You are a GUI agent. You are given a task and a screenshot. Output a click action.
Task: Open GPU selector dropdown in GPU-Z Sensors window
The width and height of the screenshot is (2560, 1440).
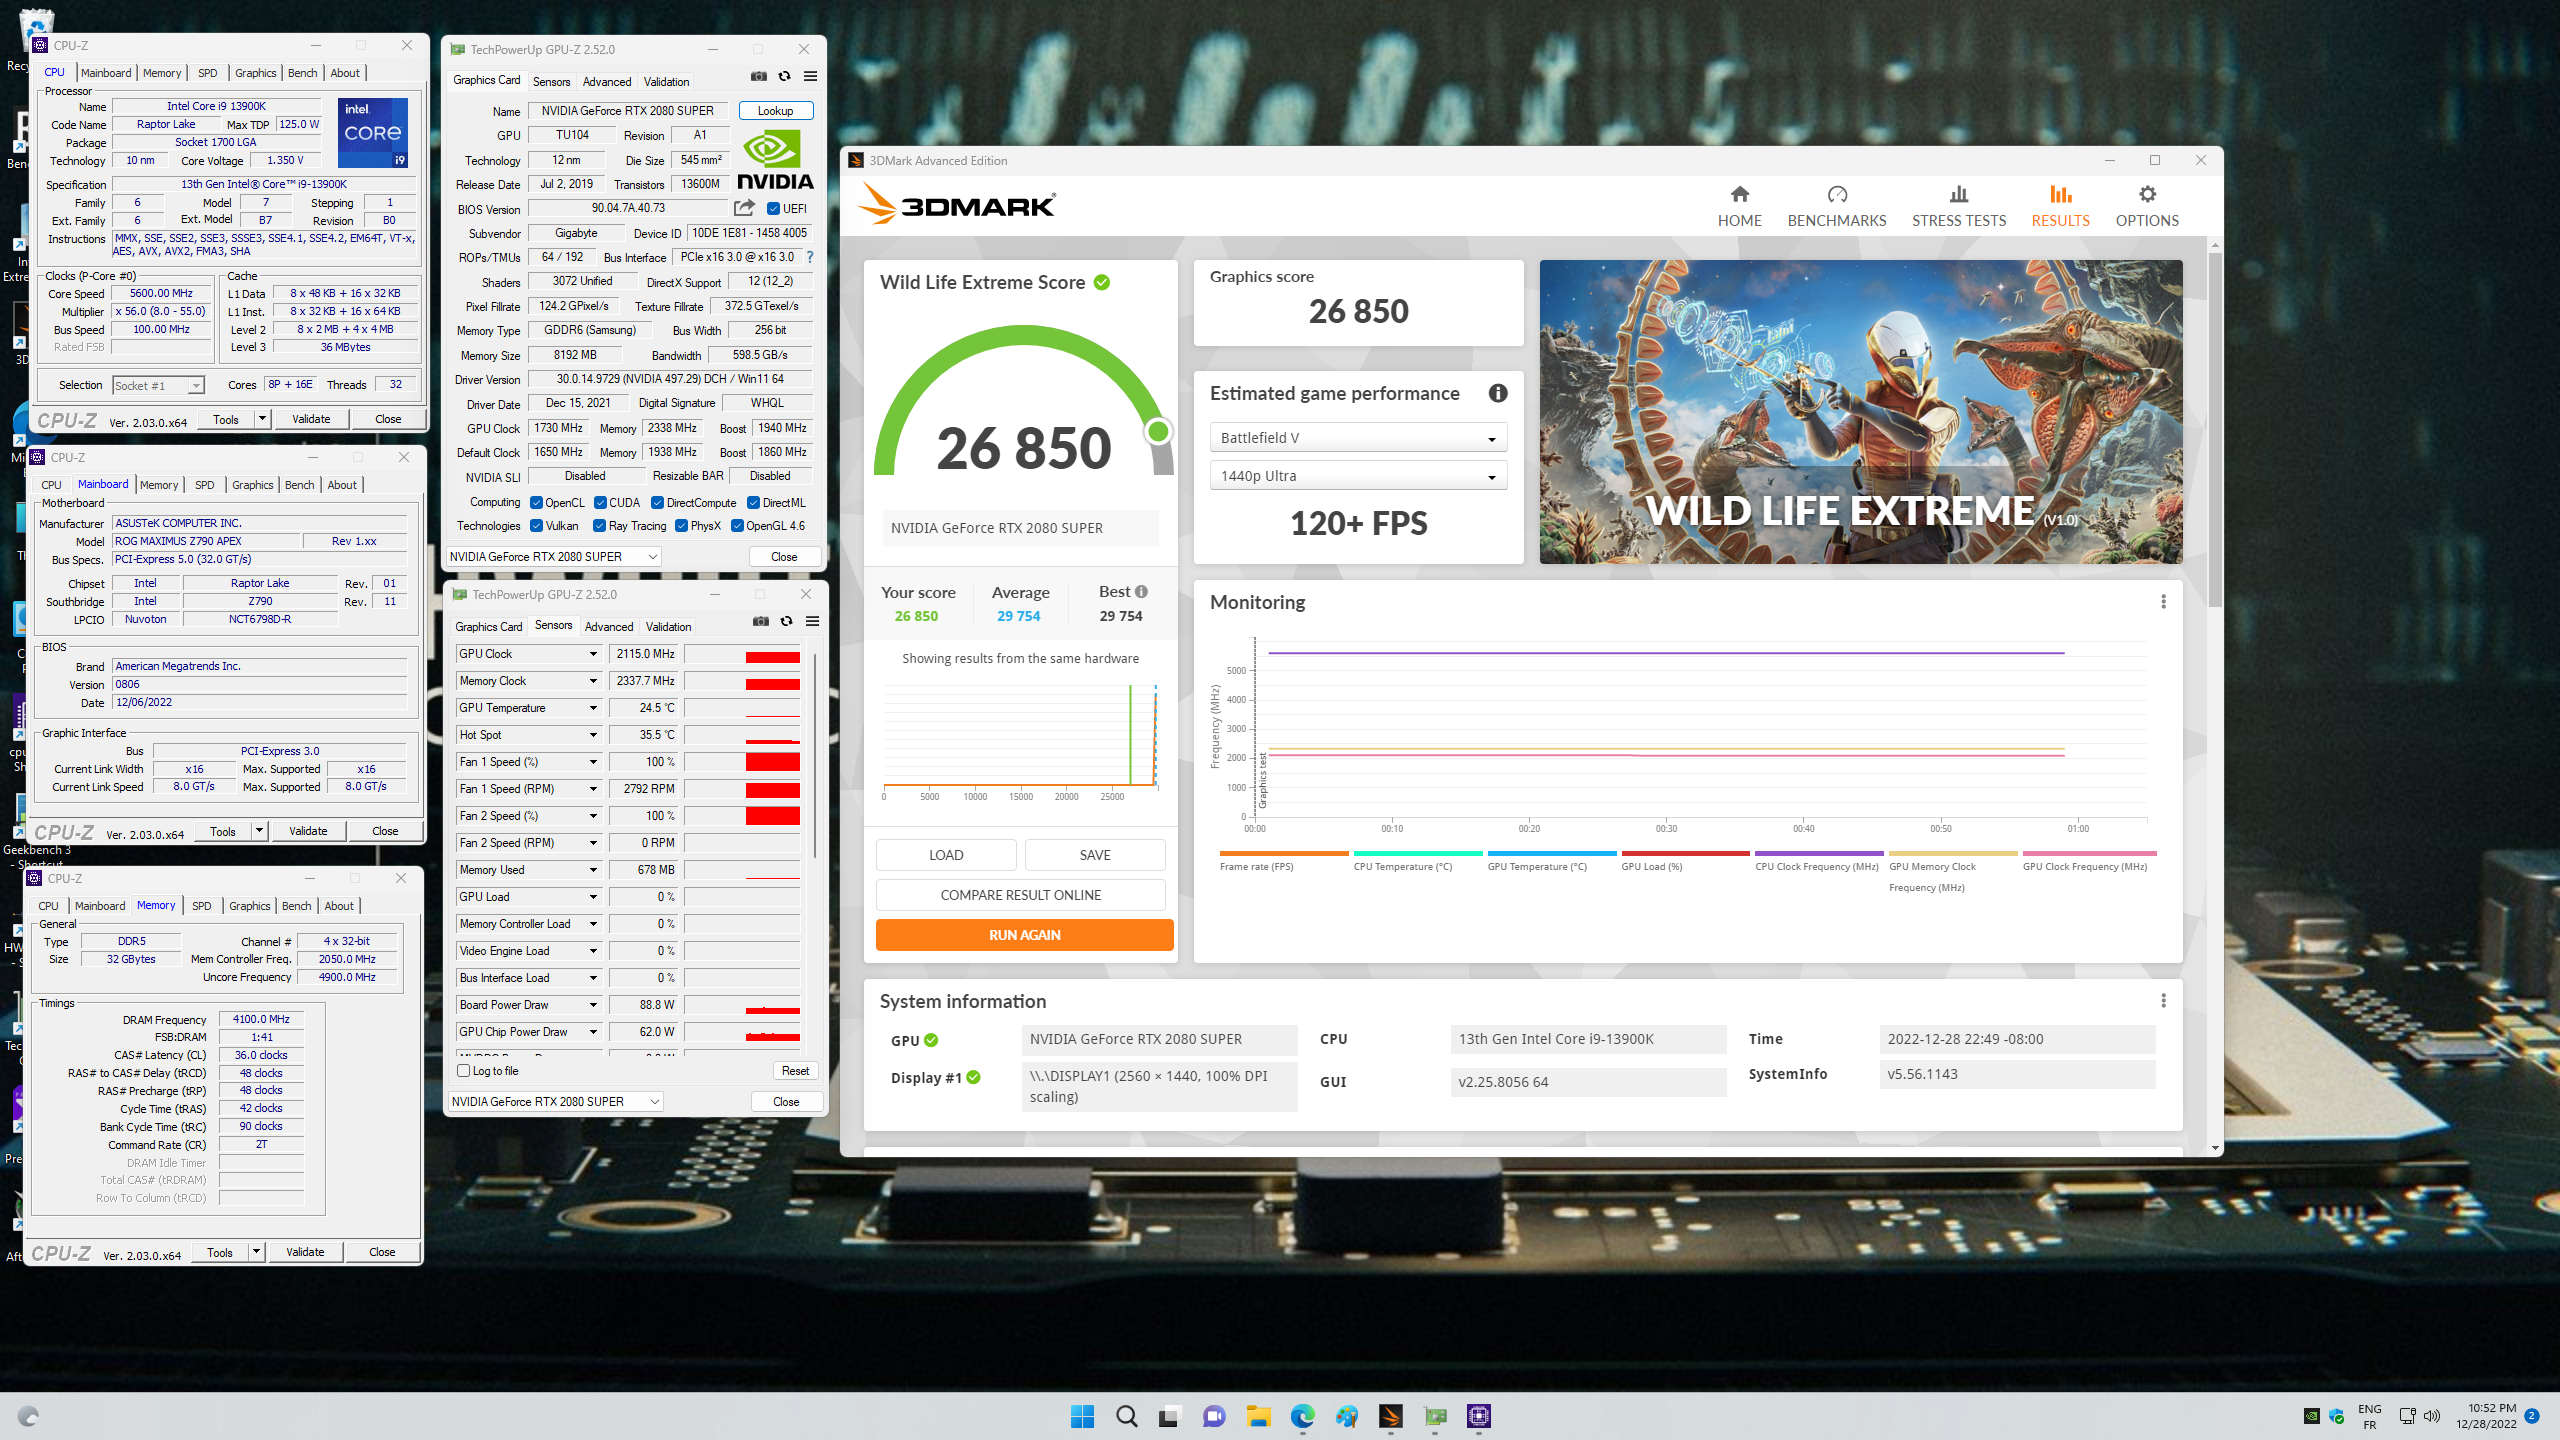coord(555,1102)
